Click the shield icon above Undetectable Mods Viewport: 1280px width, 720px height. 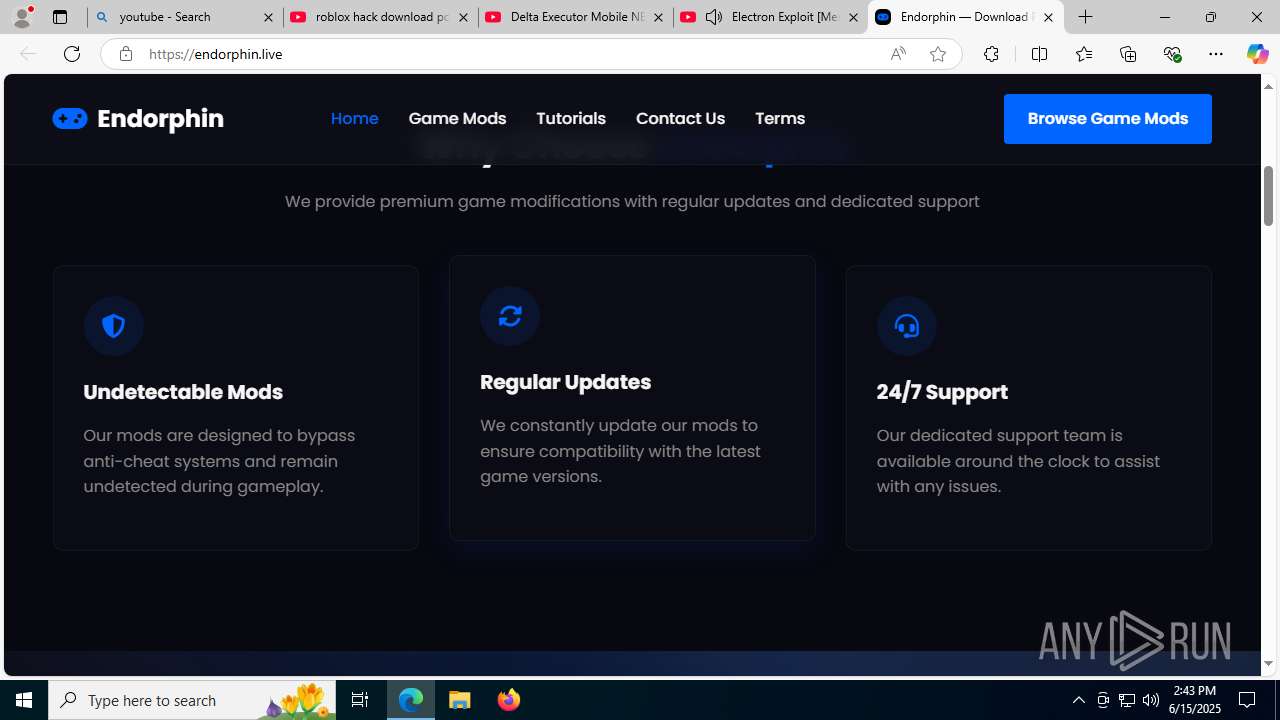[x=113, y=325]
